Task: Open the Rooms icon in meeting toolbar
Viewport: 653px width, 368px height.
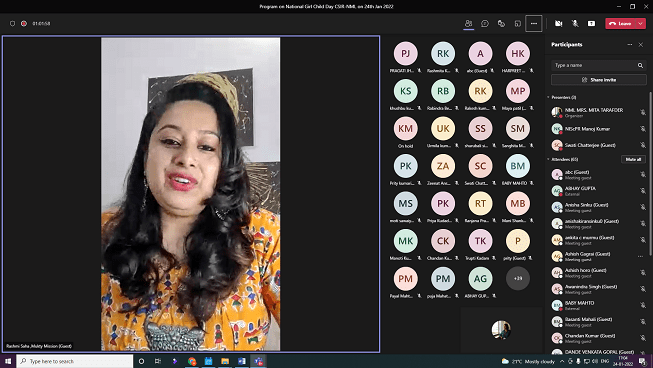Action: pyautogui.click(x=518, y=23)
